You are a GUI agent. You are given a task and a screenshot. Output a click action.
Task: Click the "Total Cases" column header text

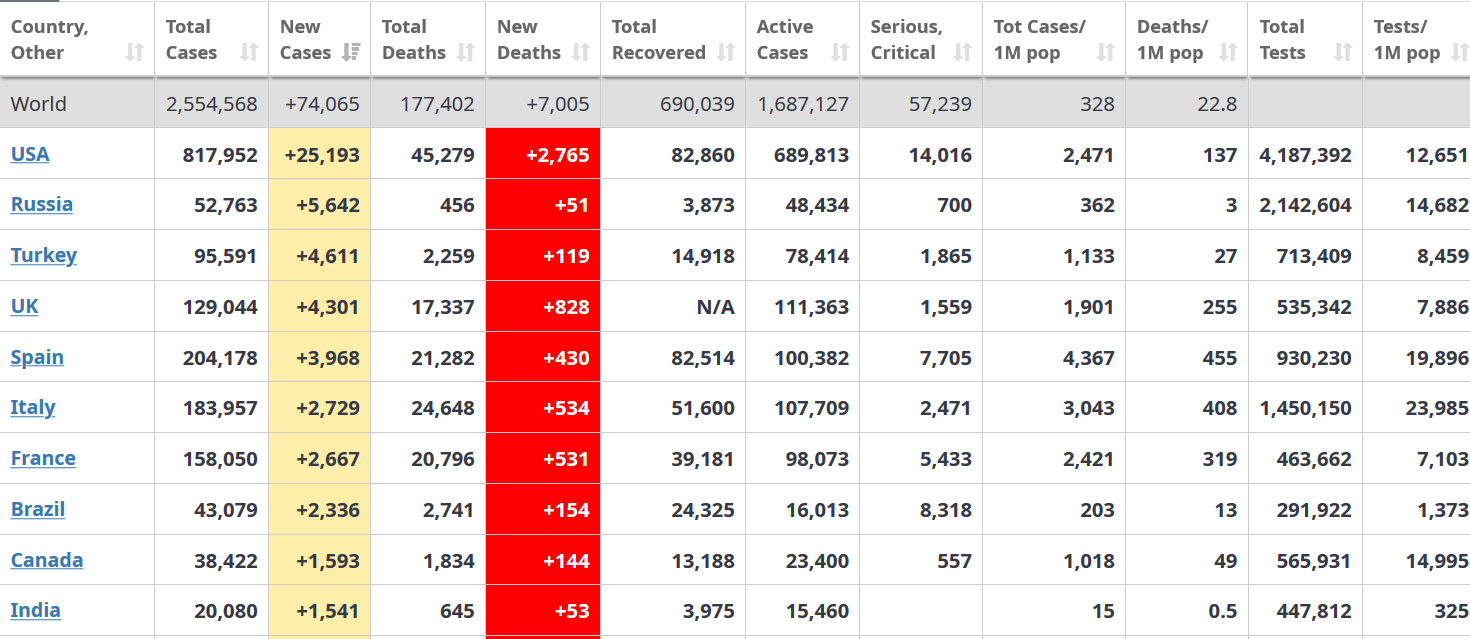click(x=191, y=40)
